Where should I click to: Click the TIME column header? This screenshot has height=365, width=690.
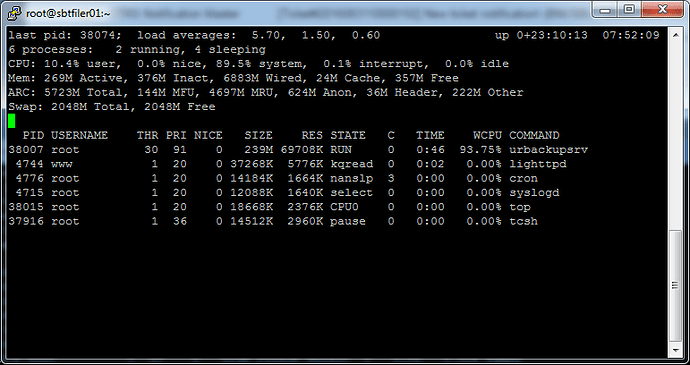[x=430, y=135]
